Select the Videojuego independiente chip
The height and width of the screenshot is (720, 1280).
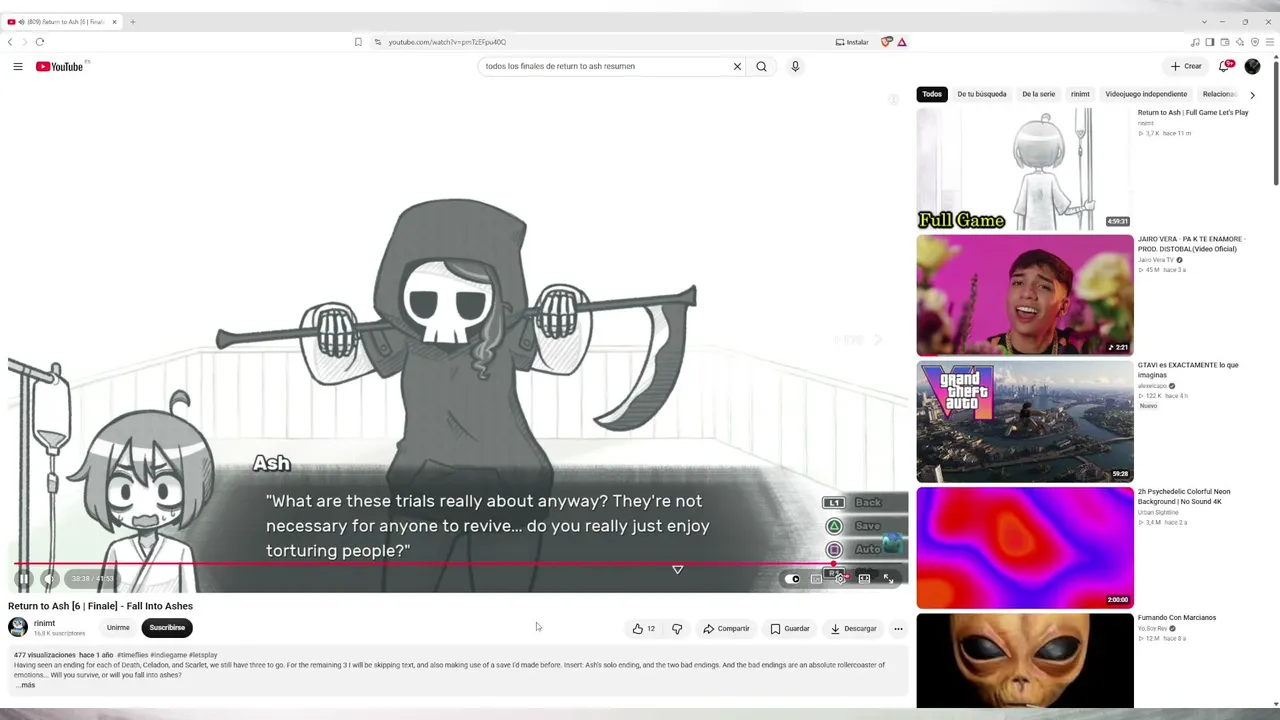coord(1146,94)
